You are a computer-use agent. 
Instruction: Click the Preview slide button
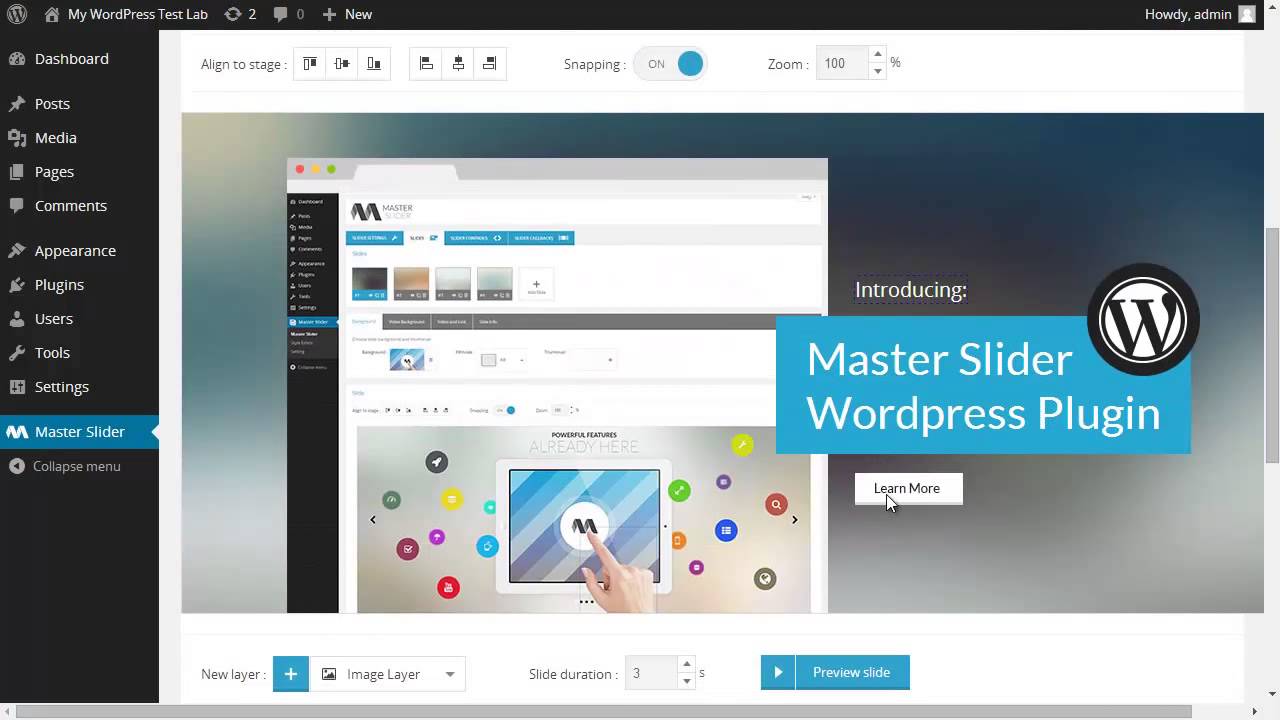coord(835,672)
